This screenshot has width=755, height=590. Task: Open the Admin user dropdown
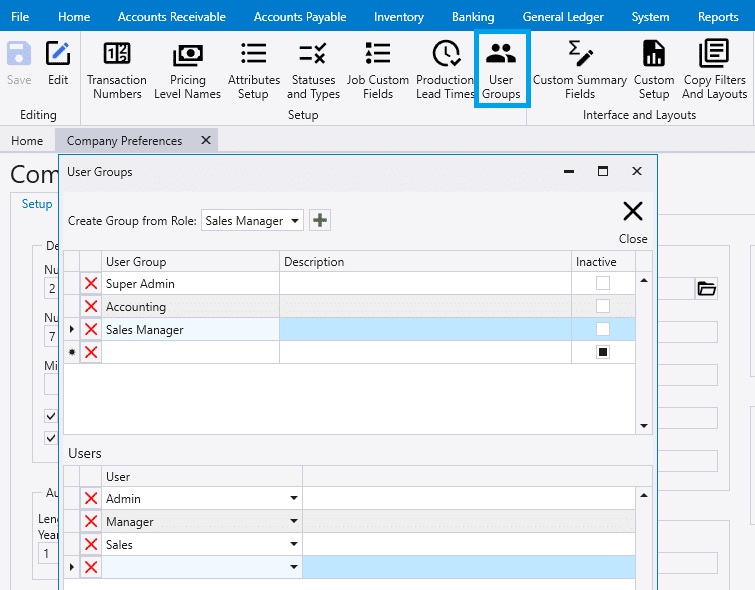point(294,498)
